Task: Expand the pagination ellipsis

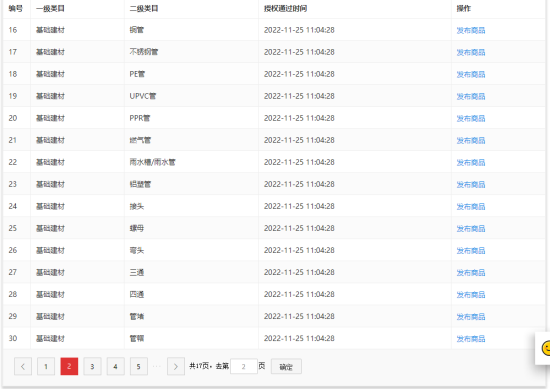Action: click(157, 367)
